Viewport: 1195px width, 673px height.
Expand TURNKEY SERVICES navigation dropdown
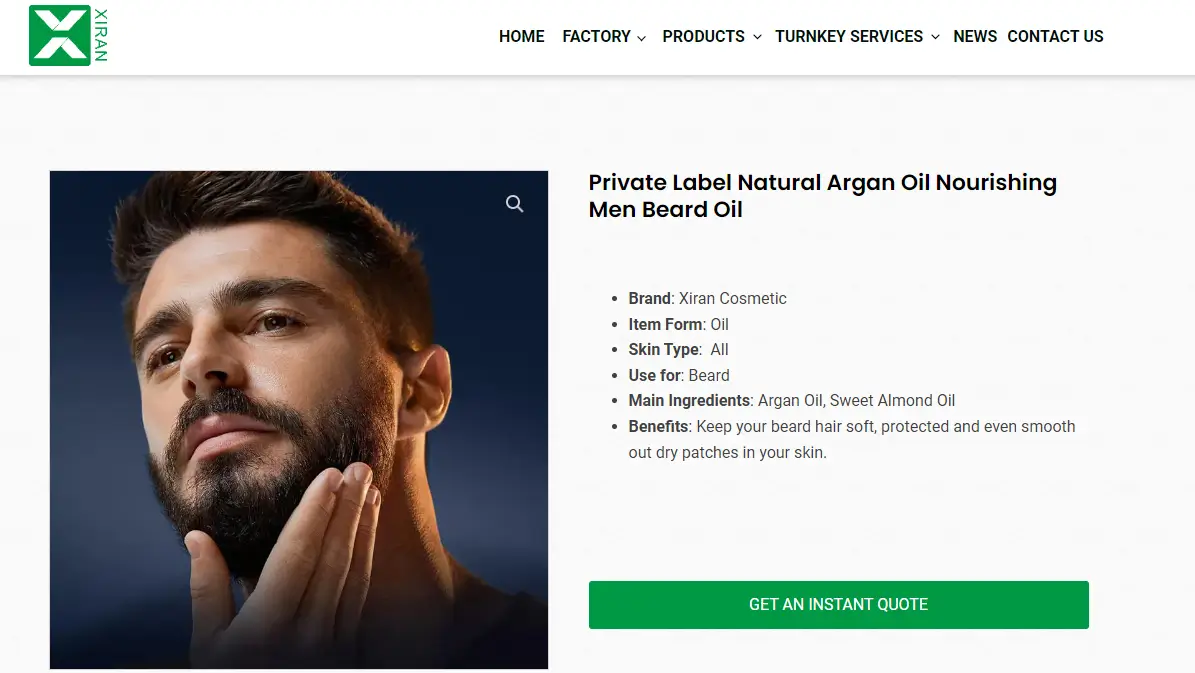[849, 36]
